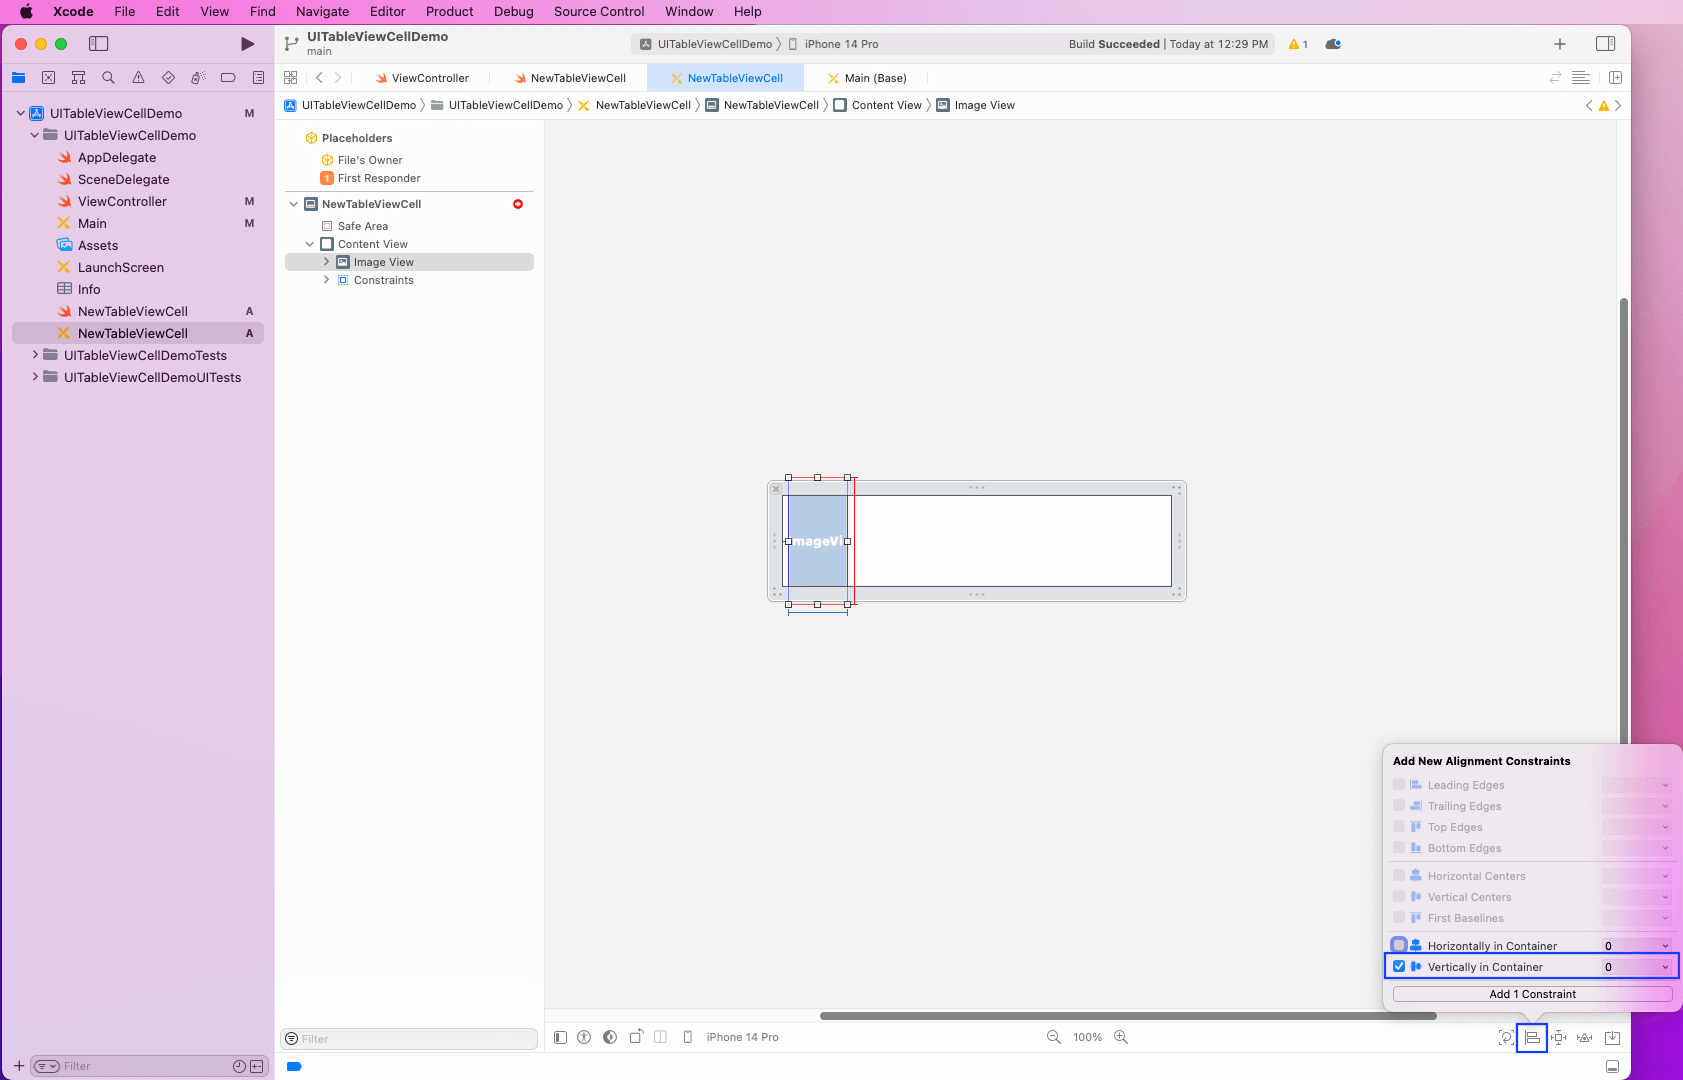This screenshot has height=1080, width=1683.
Task: Enable the Leading Edges alignment checkbox
Action: pyautogui.click(x=1398, y=785)
